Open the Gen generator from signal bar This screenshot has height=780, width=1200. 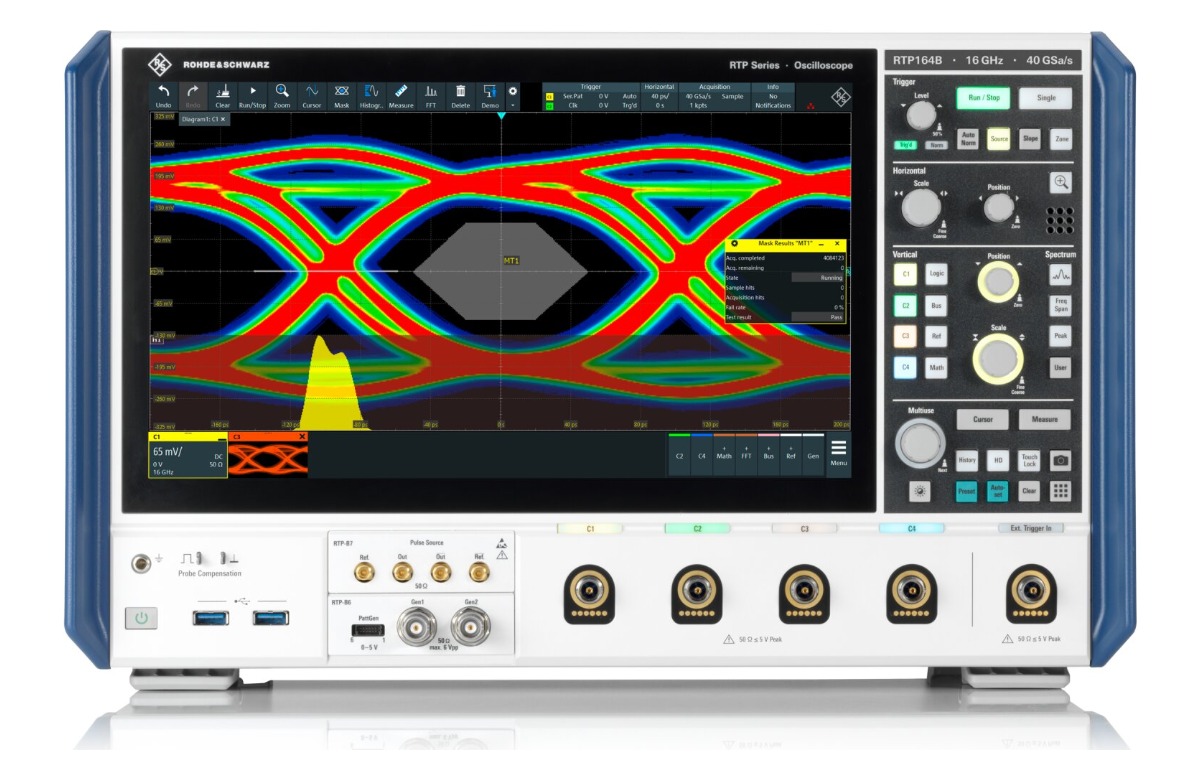[814, 453]
